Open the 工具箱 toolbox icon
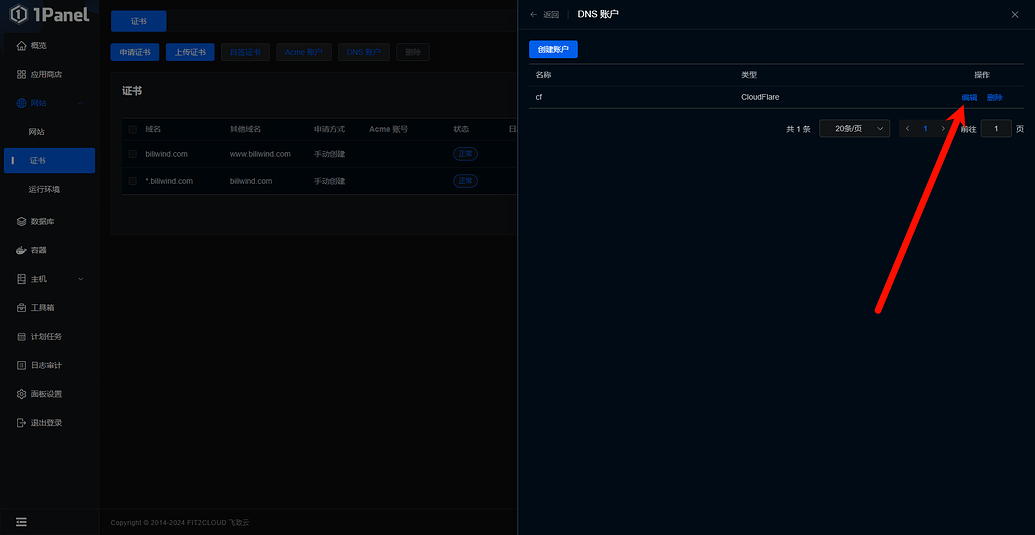 [21, 307]
